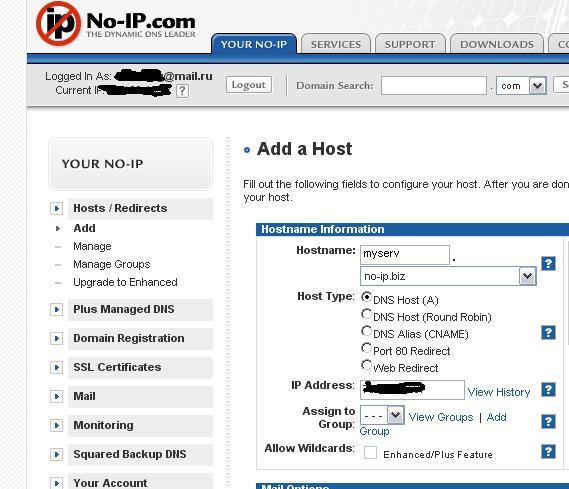This screenshot has width=569, height=489.
Task: Open the help icon for Allow Wildcards
Action: point(548,452)
